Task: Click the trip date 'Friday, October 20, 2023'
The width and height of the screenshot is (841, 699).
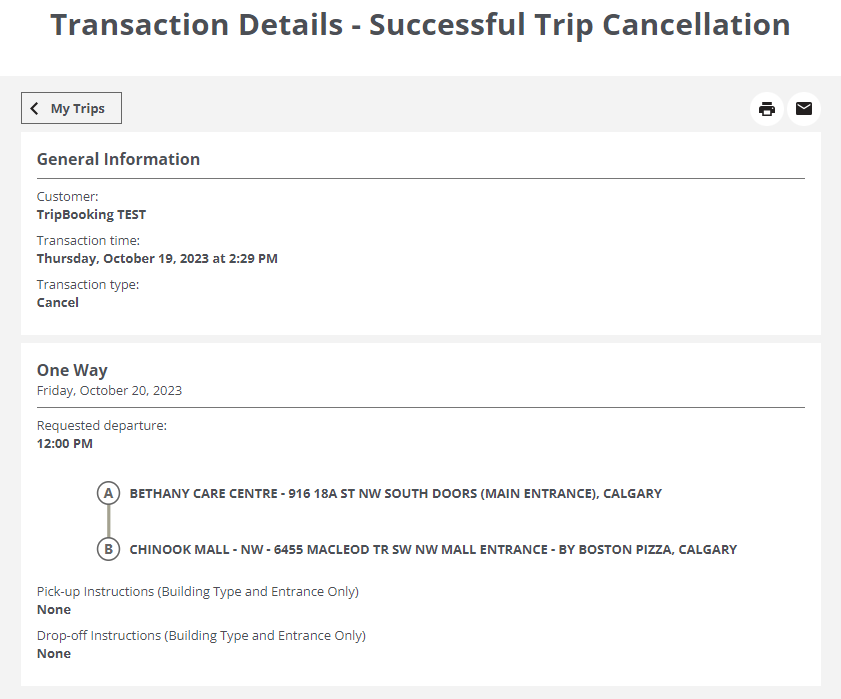Action: click(110, 390)
